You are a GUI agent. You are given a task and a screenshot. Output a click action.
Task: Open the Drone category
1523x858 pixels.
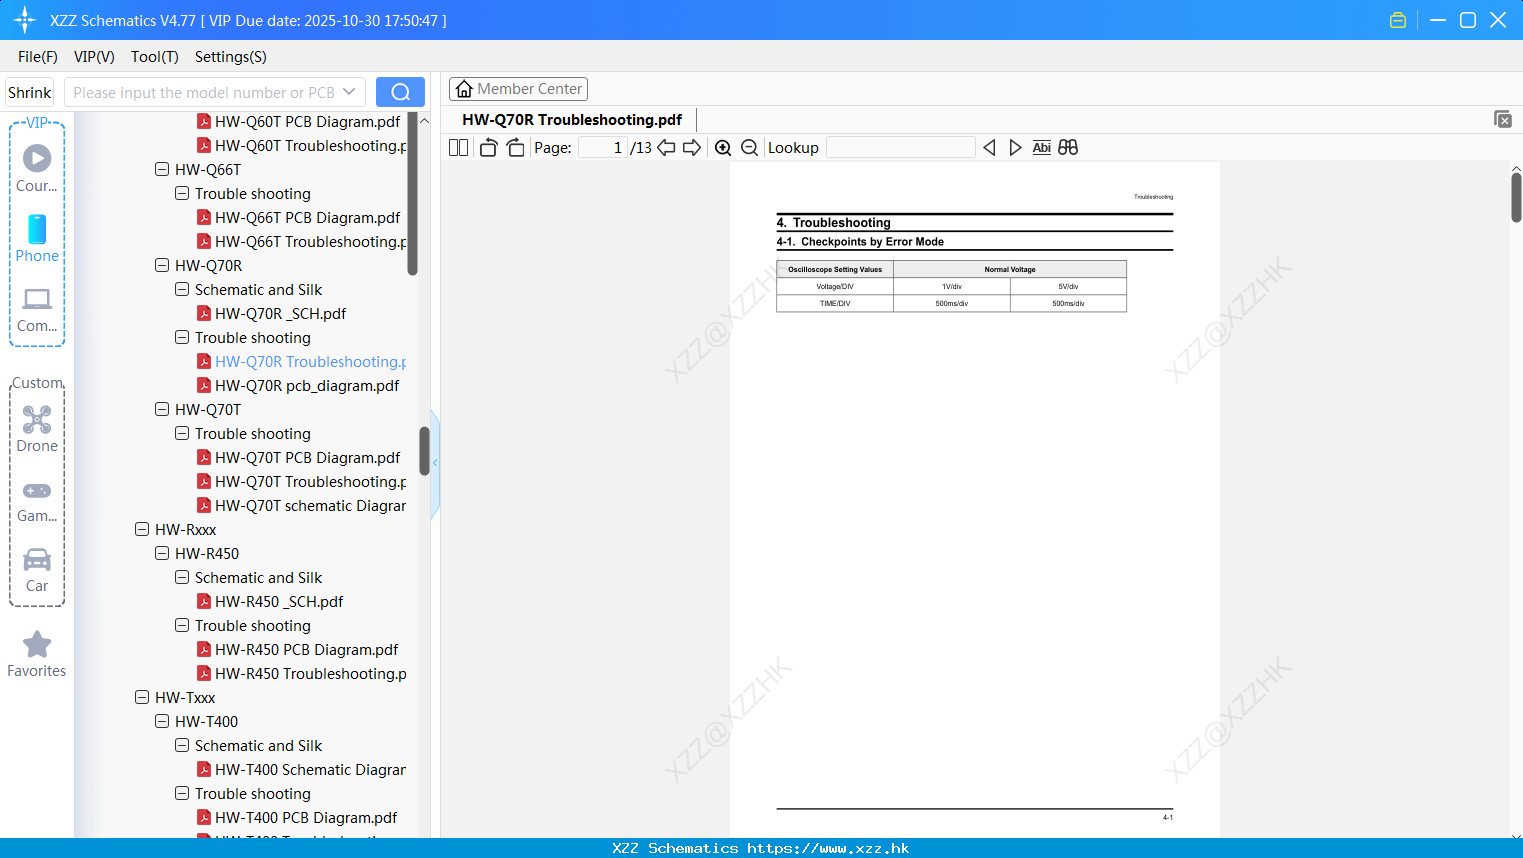(x=37, y=429)
